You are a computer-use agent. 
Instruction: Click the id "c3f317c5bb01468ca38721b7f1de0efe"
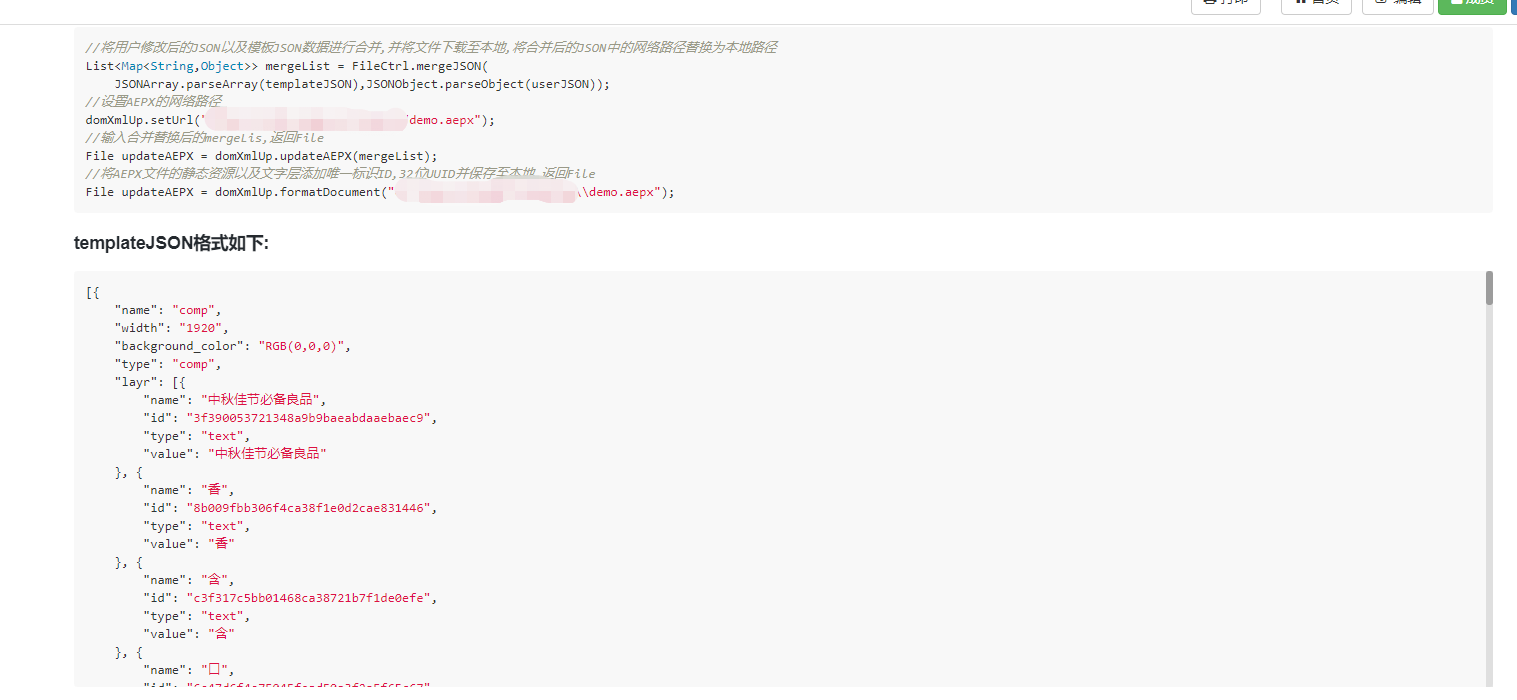[308, 598]
